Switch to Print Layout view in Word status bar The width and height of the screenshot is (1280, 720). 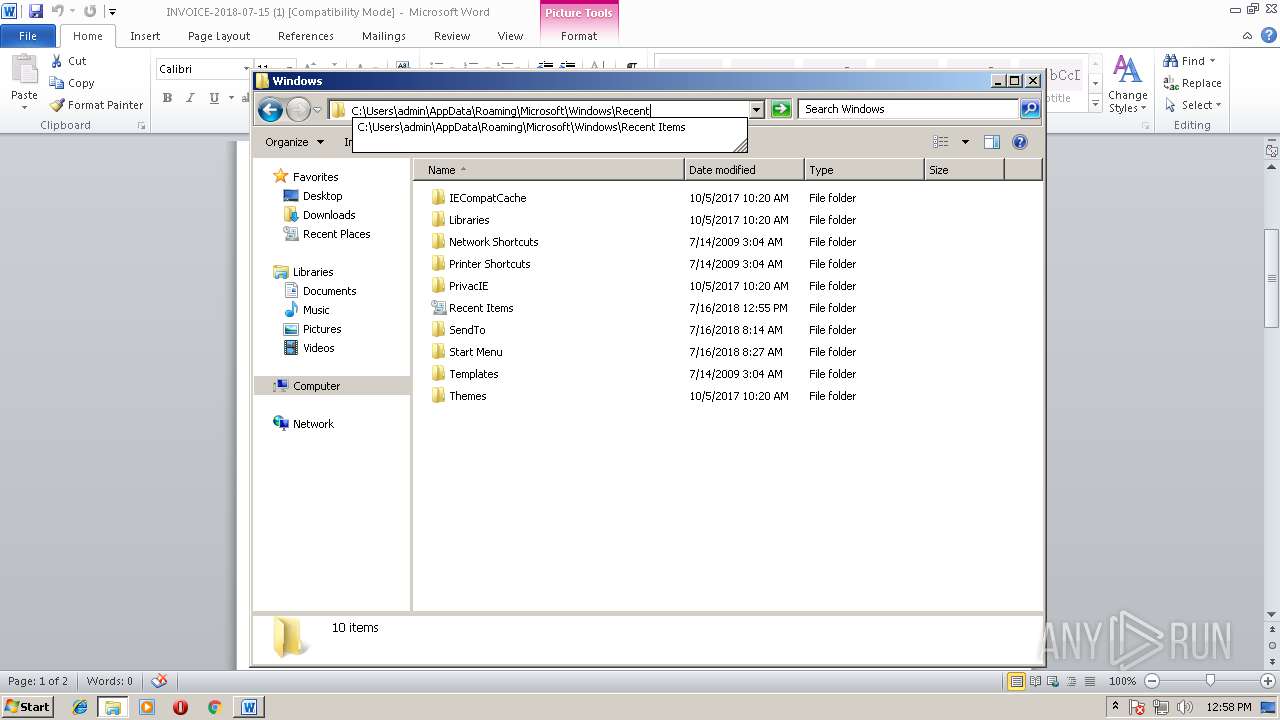(x=1016, y=681)
